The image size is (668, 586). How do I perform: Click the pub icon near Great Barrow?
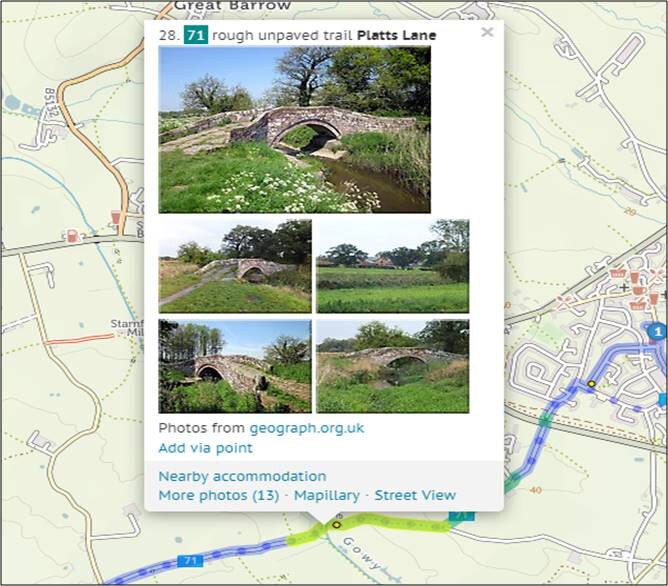pyautogui.click(x=117, y=217)
